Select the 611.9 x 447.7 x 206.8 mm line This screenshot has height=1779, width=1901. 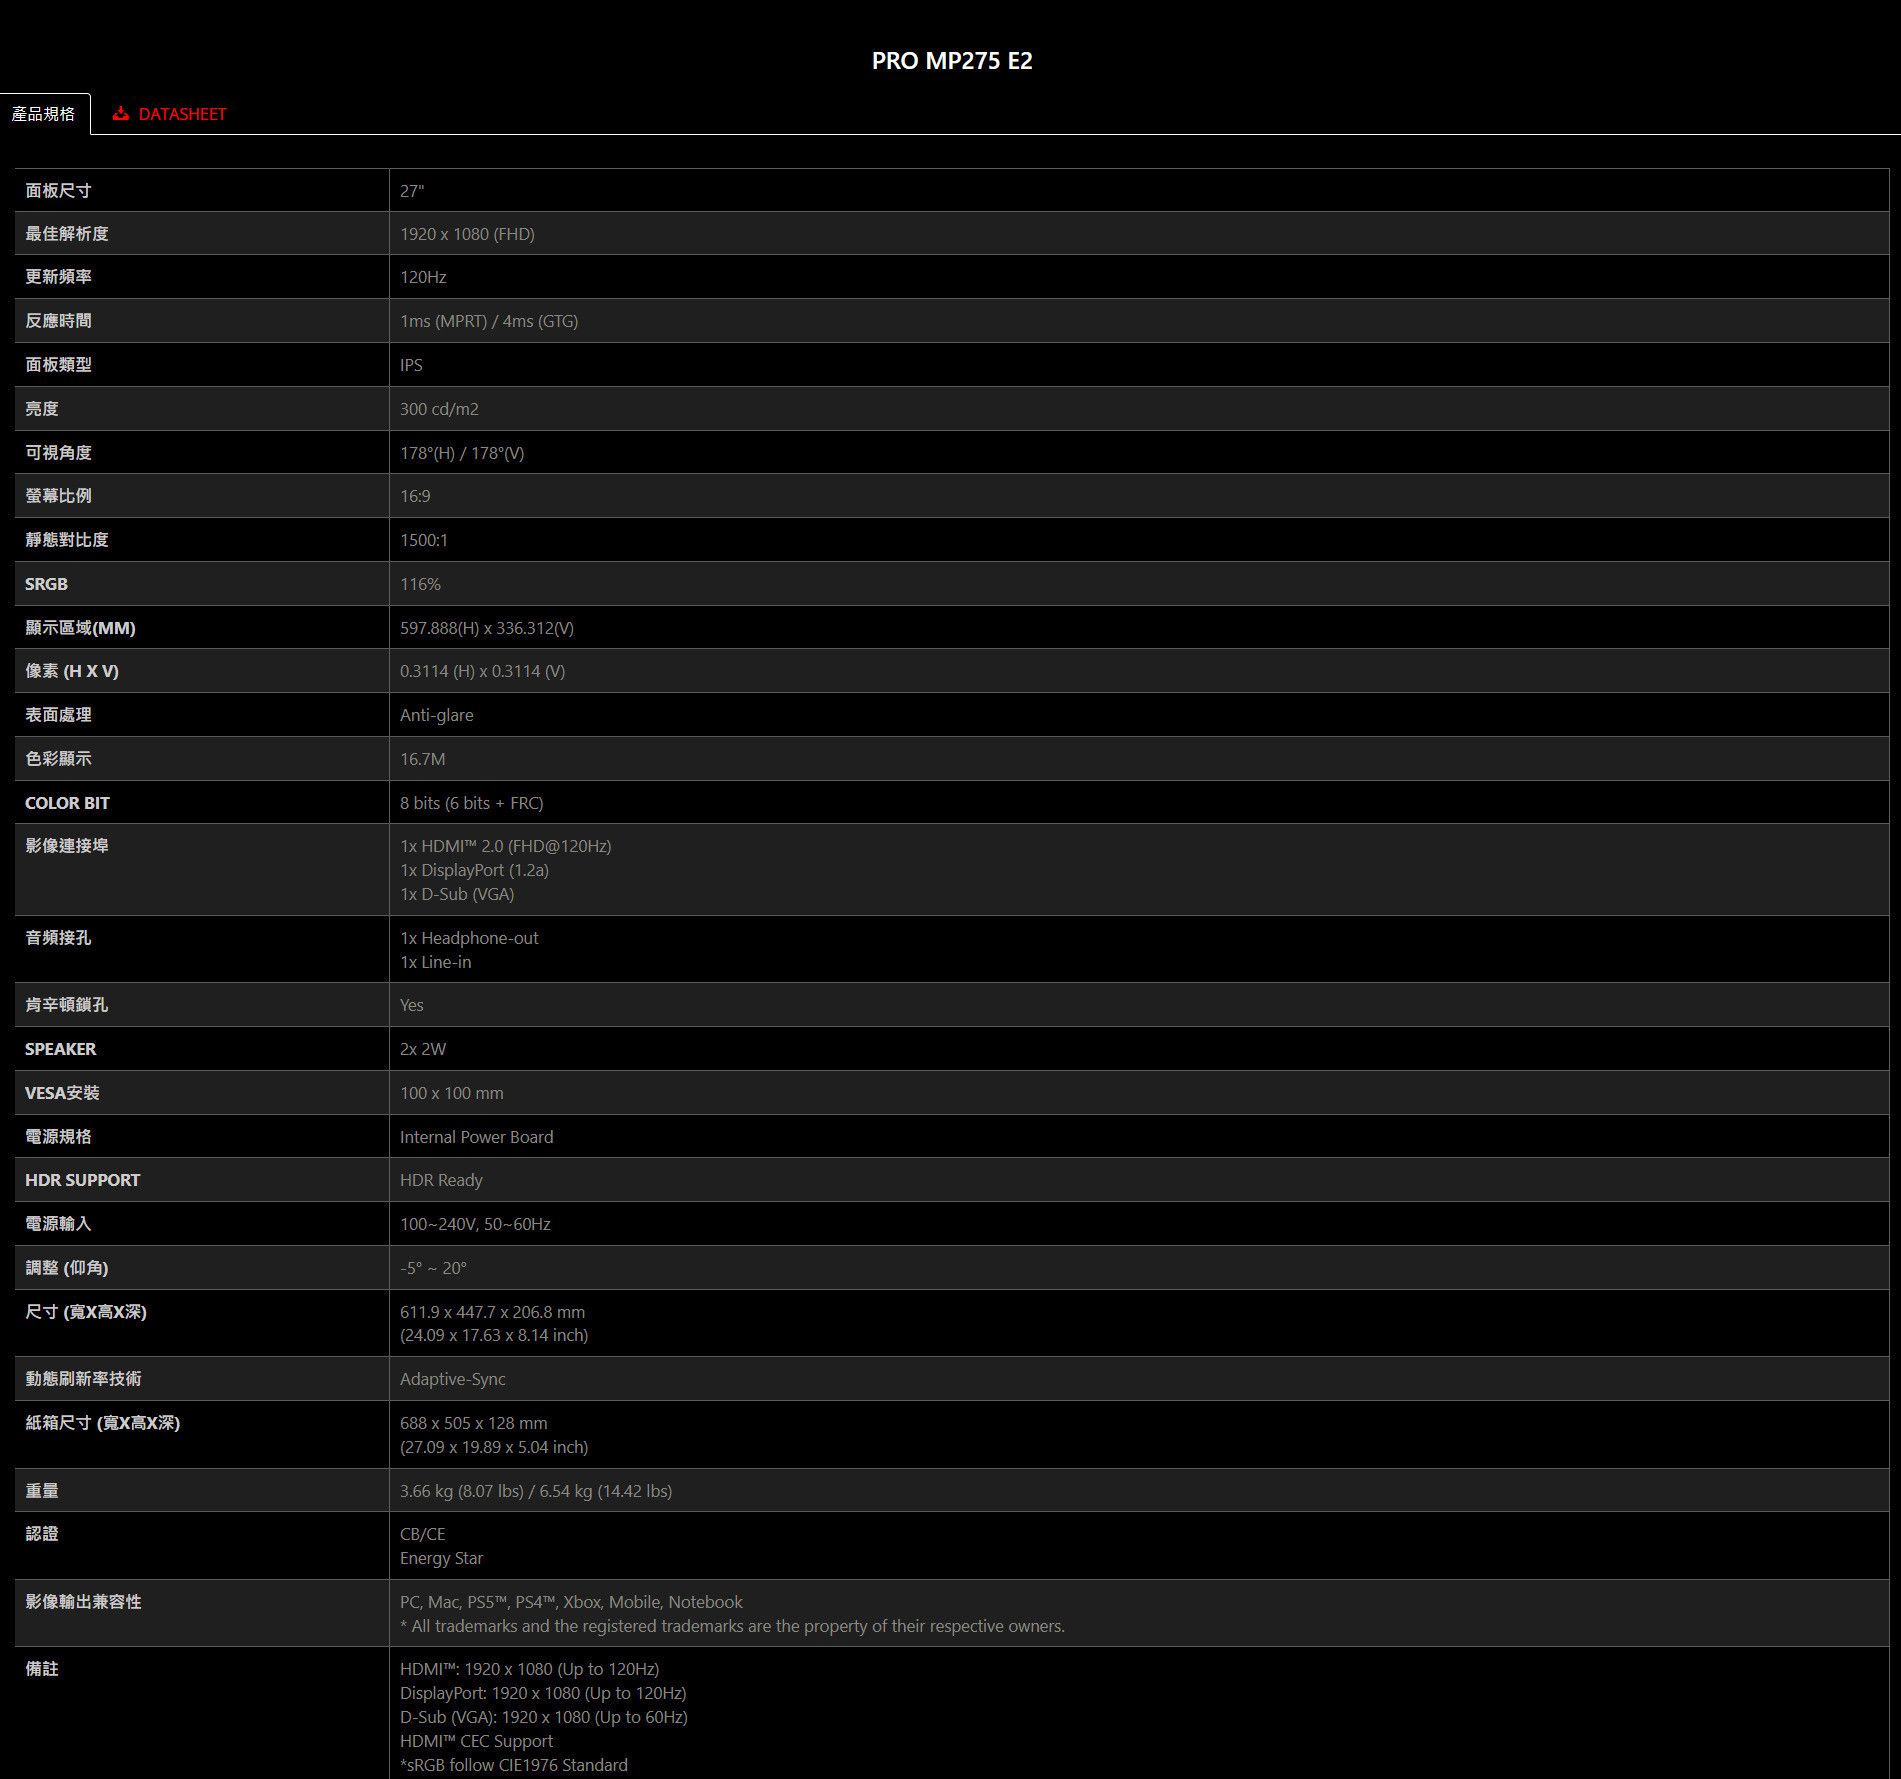point(493,1312)
